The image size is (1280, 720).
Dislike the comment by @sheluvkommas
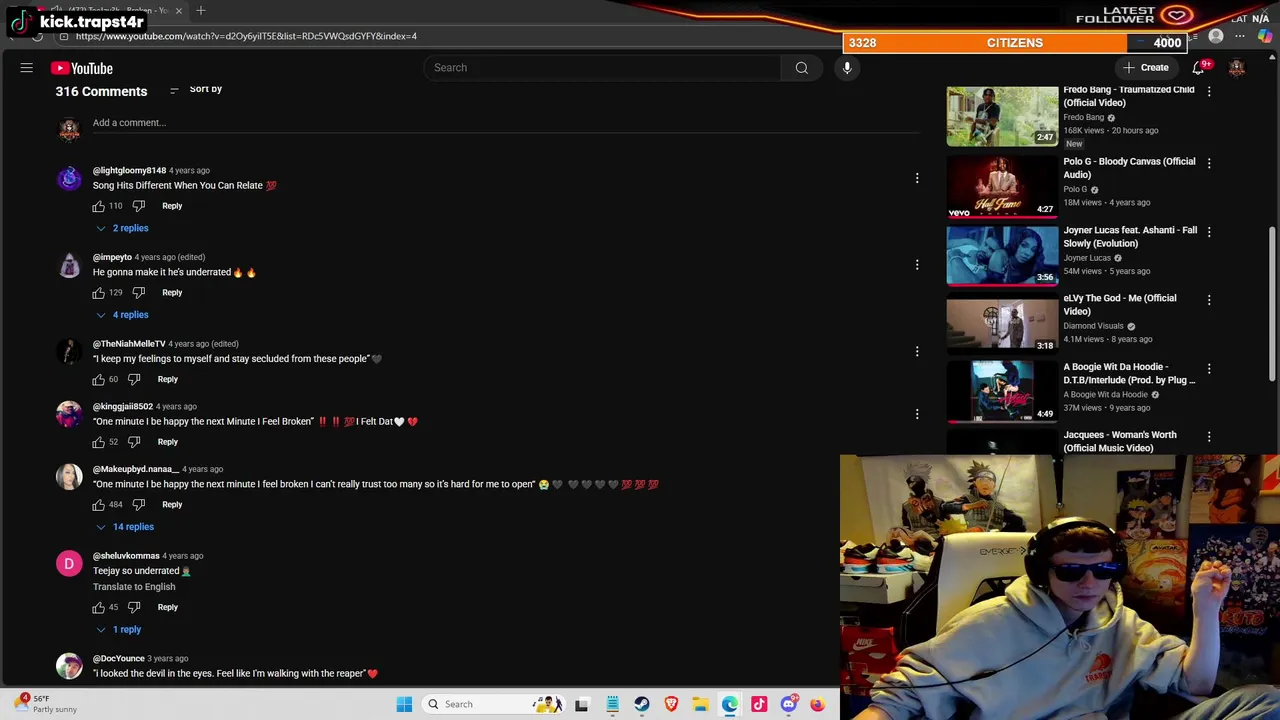click(134, 607)
